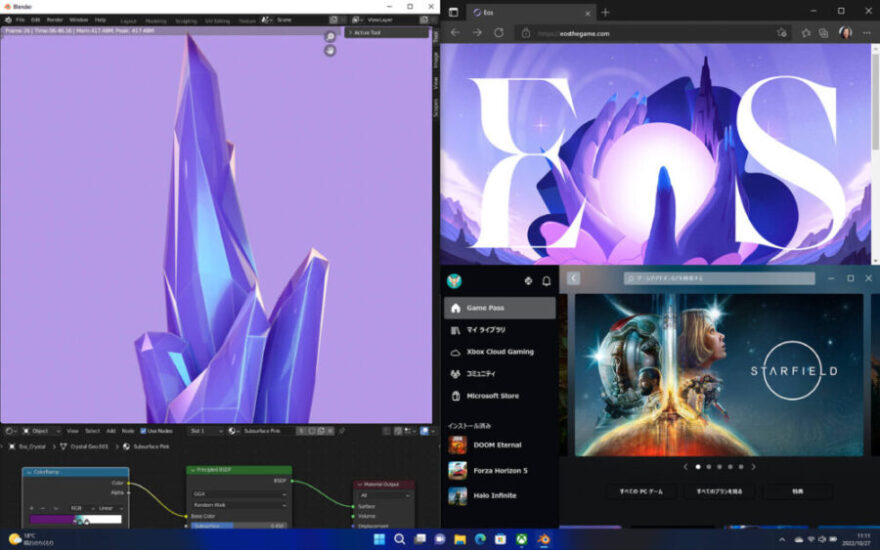Open Xbox app profile avatar

(454, 281)
